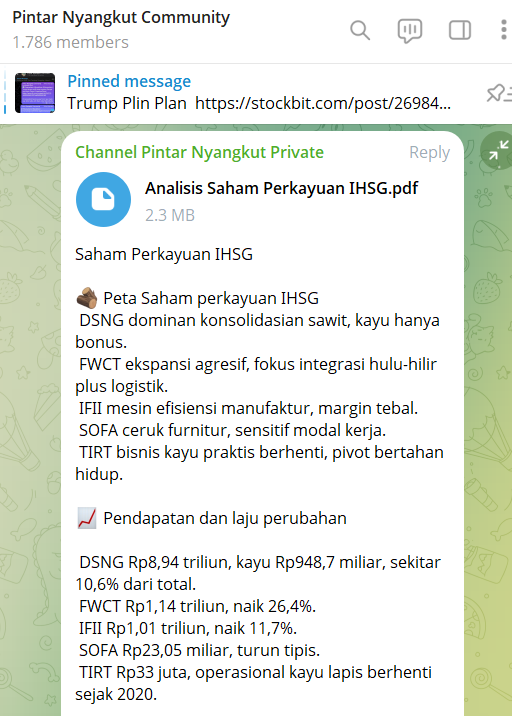Click the wood log emoji in message
This screenshot has width=512, height=716.
click(x=87, y=298)
